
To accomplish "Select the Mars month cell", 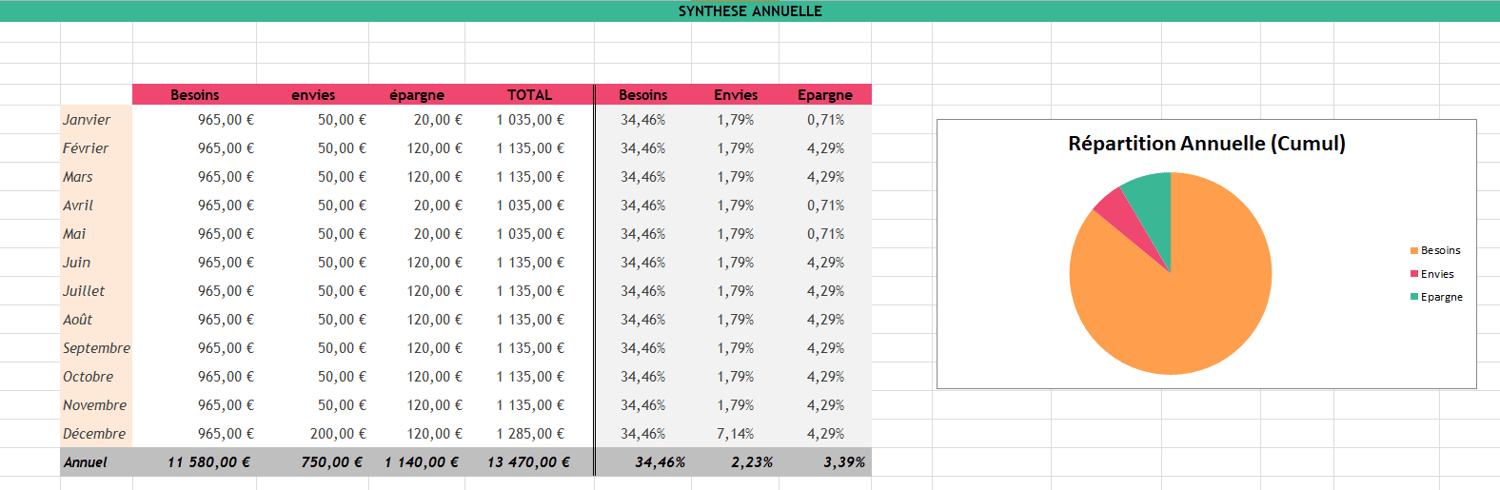I will click(x=96, y=177).
